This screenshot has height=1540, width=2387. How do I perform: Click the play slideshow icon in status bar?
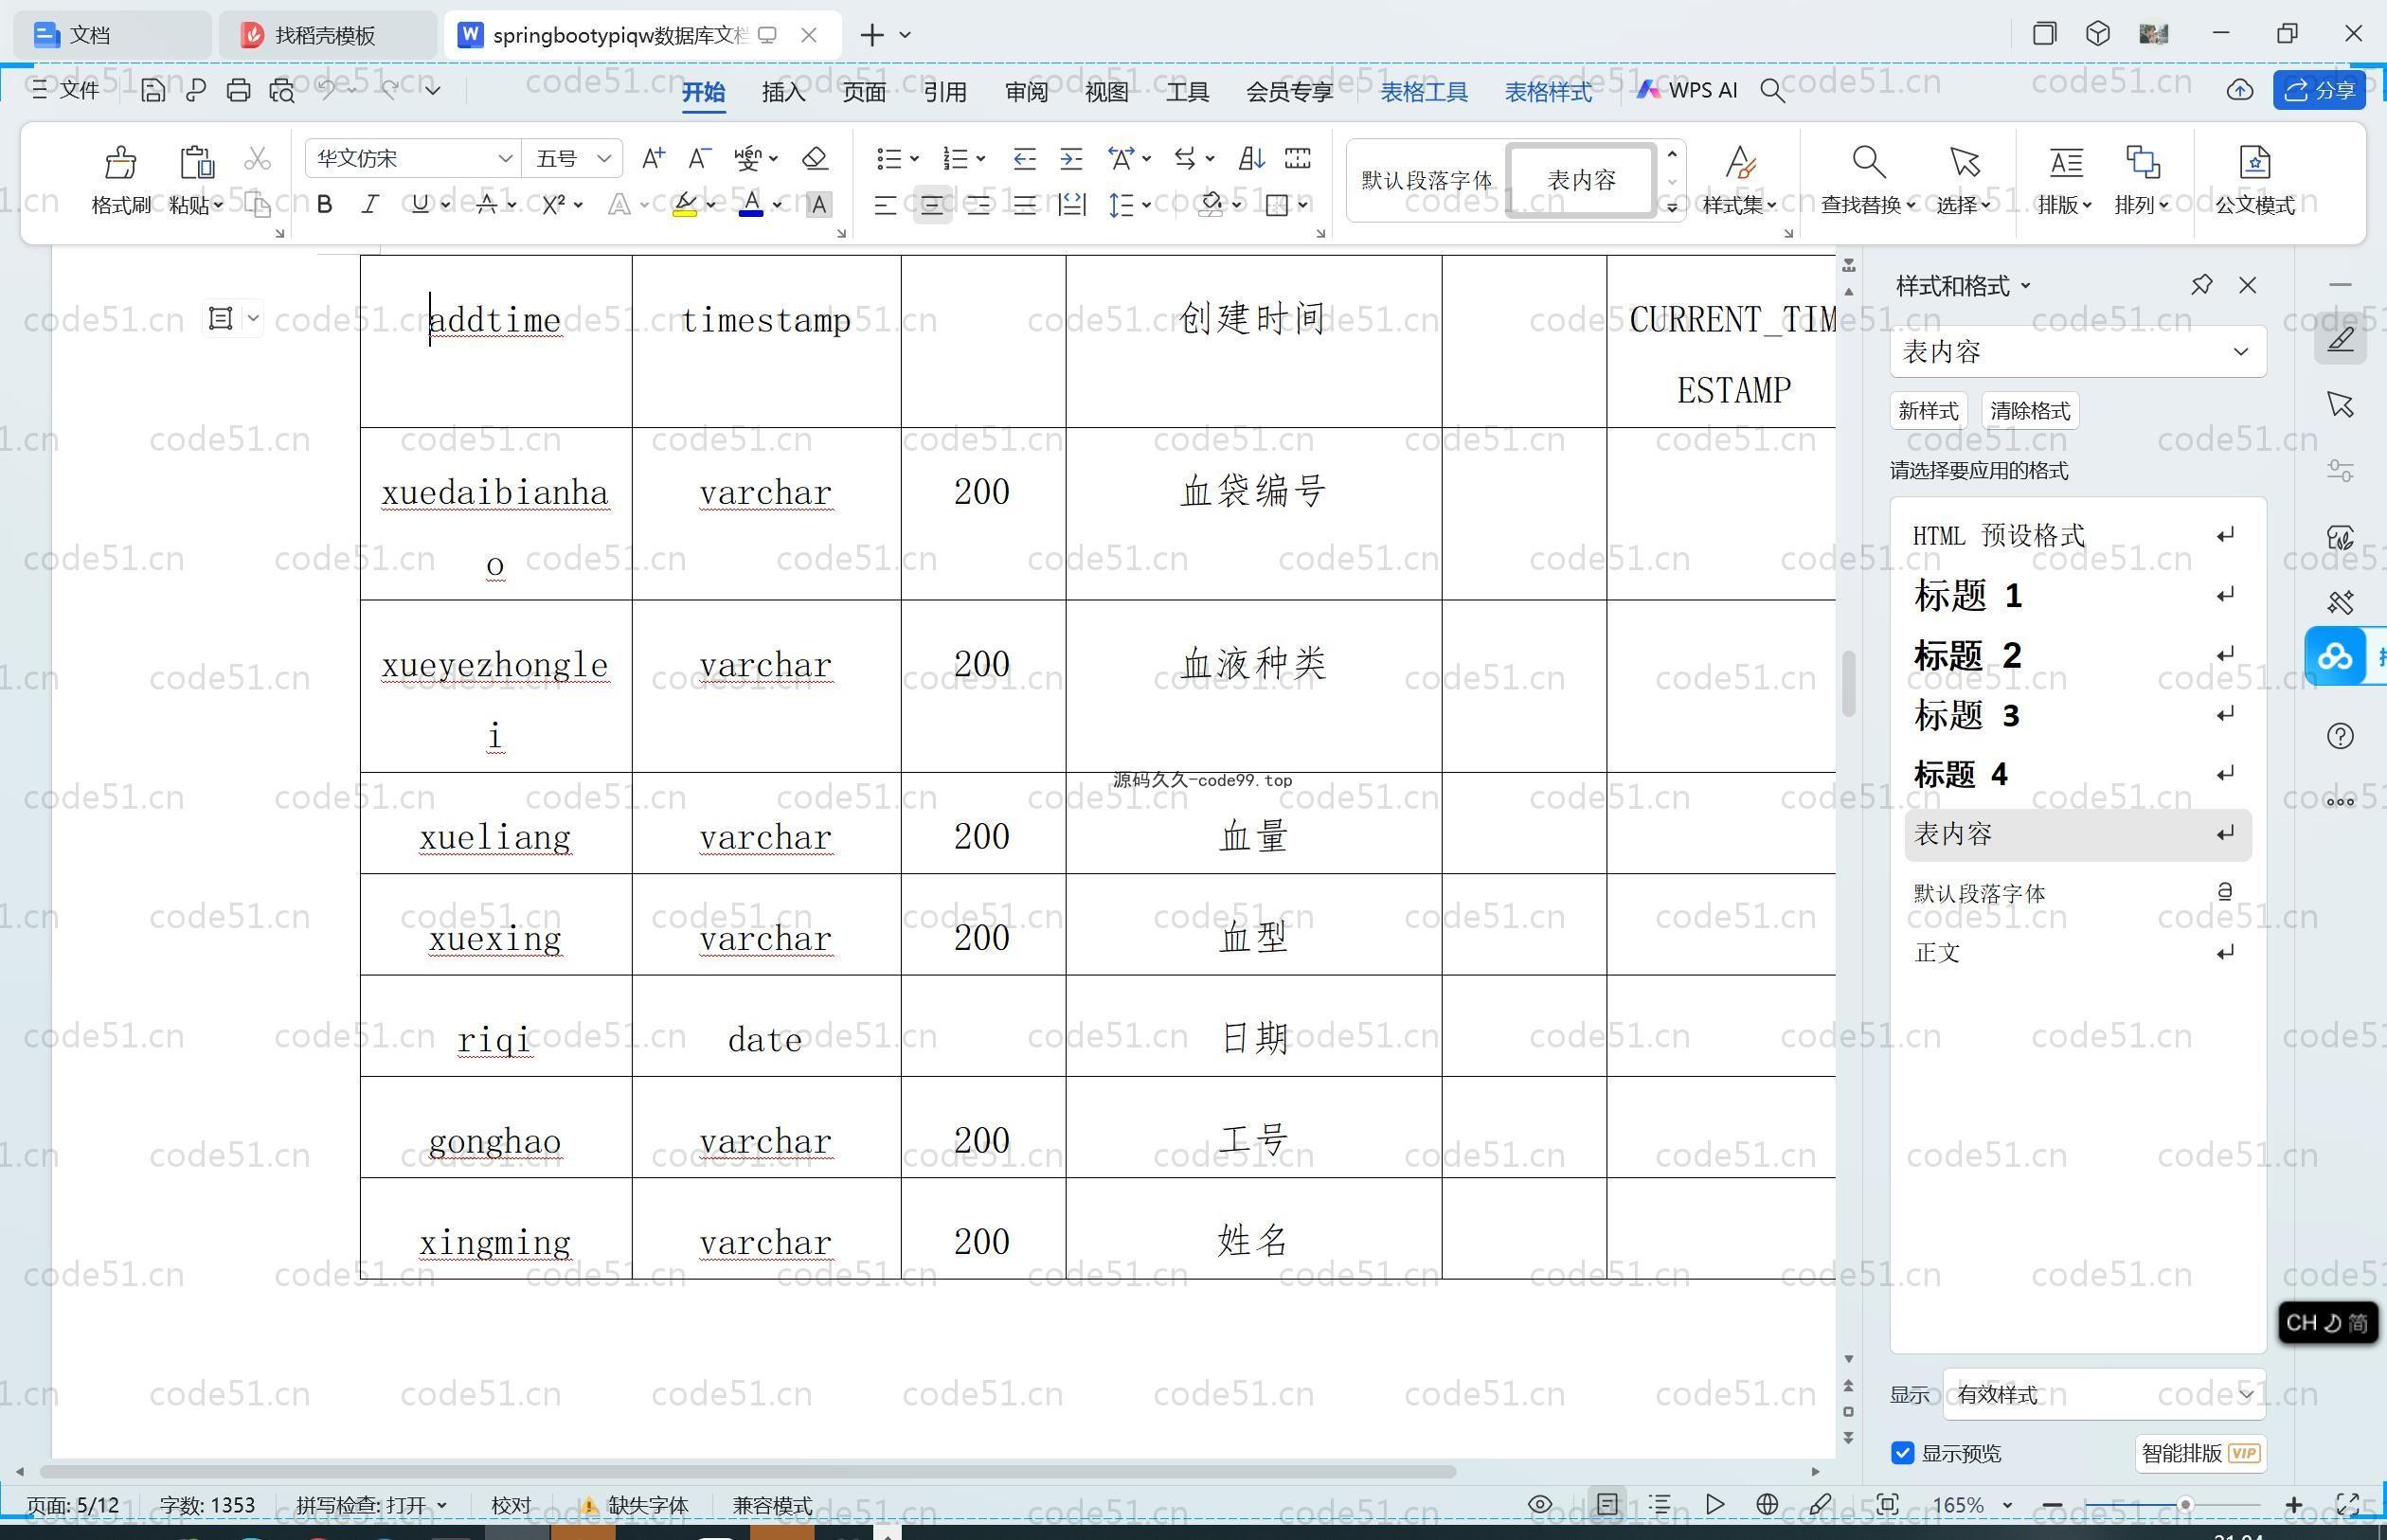click(x=1714, y=1505)
